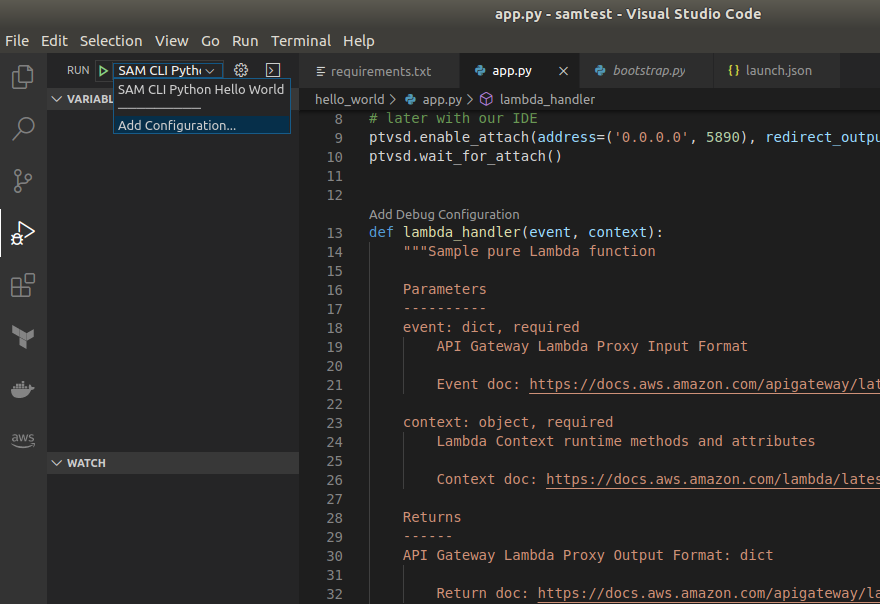Switch to the requirements.txt tab
The height and width of the screenshot is (604, 880).
[379, 71]
